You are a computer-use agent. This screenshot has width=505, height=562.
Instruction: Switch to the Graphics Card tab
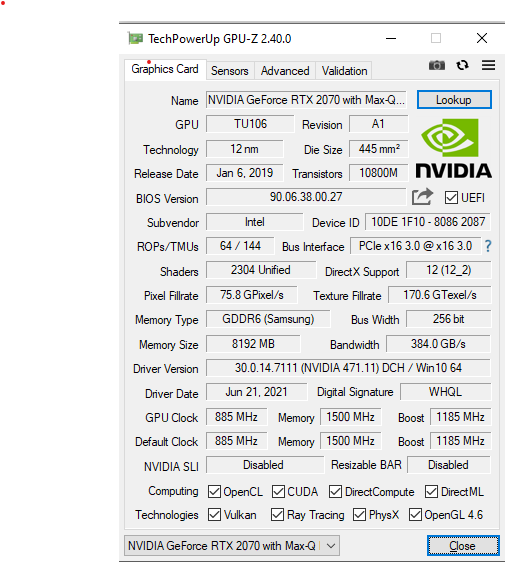tap(165, 69)
